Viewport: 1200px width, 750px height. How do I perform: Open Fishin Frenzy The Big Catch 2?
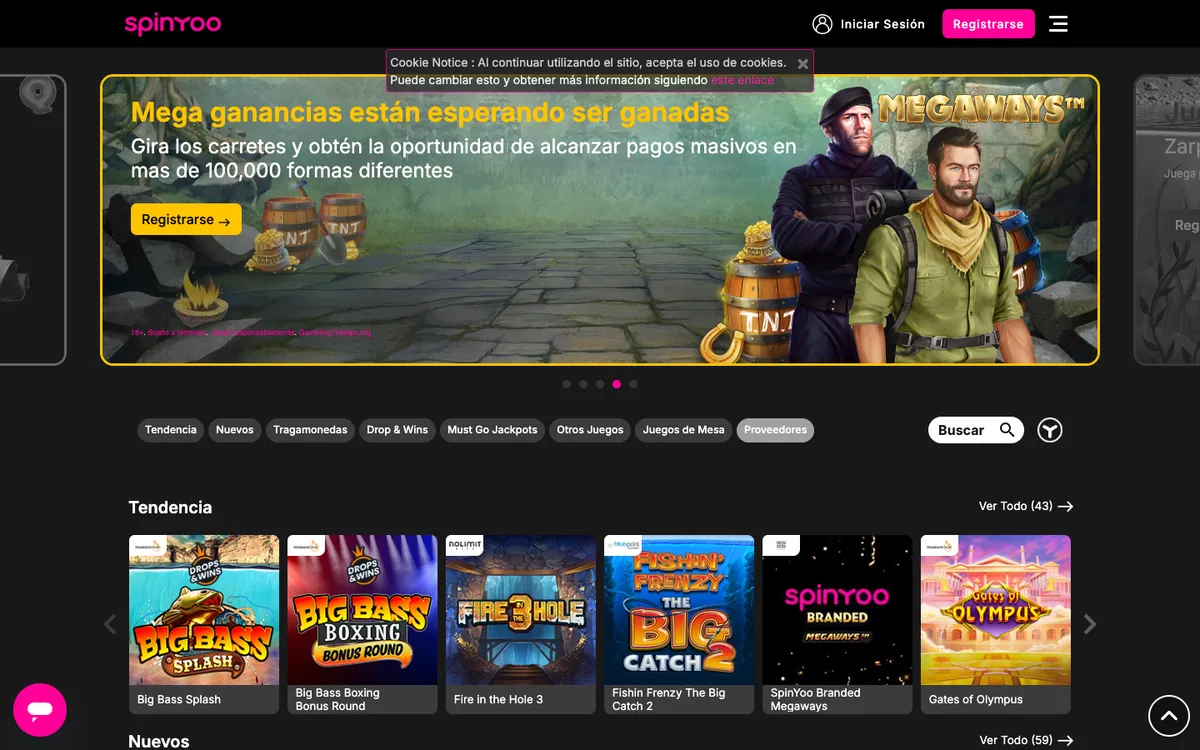click(679, 624)
